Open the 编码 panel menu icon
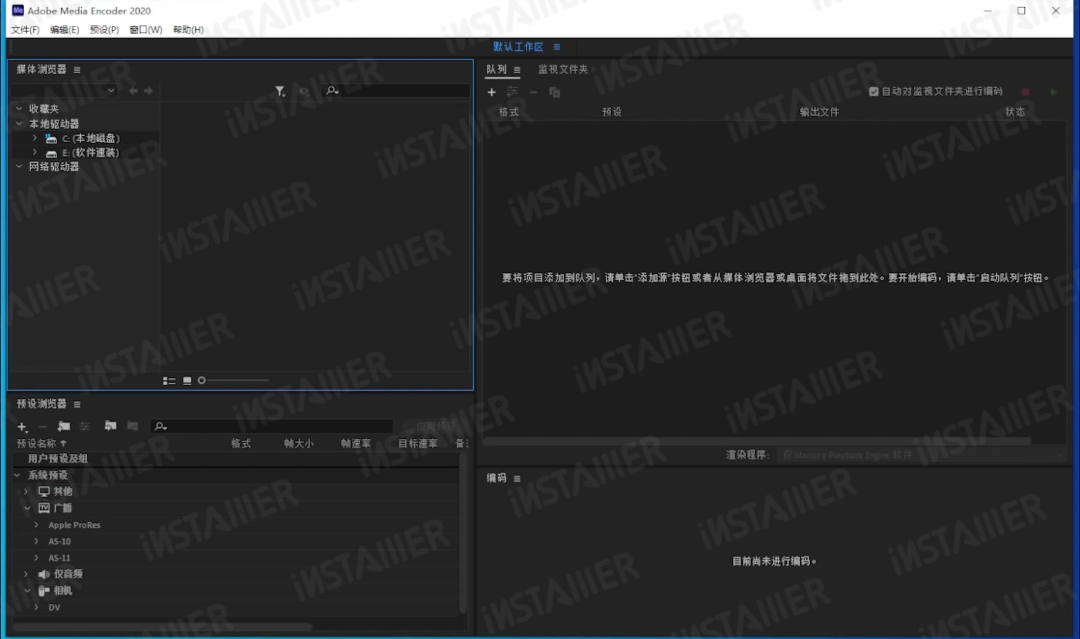This screenshot has height=639, width=1080. coord(517,479)
